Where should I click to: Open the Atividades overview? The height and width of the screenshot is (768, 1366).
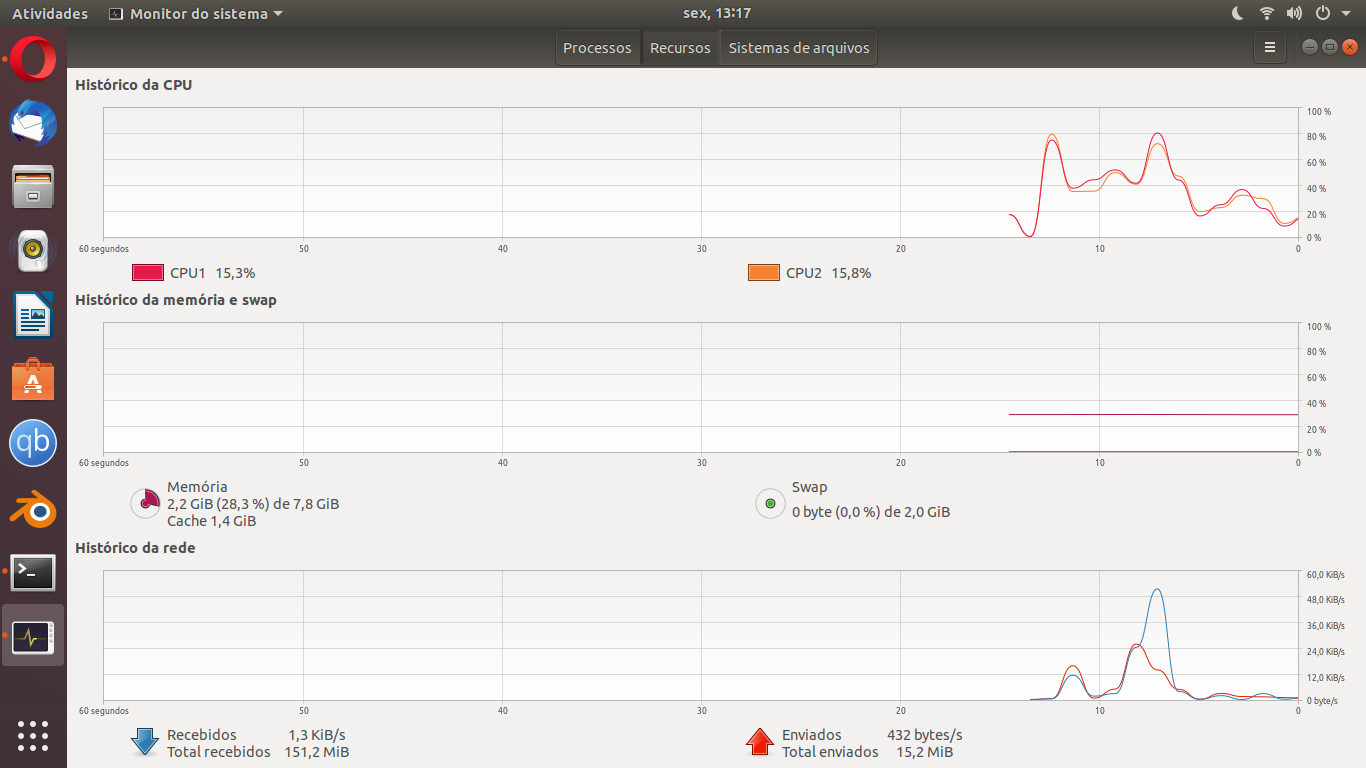[50, 13]
